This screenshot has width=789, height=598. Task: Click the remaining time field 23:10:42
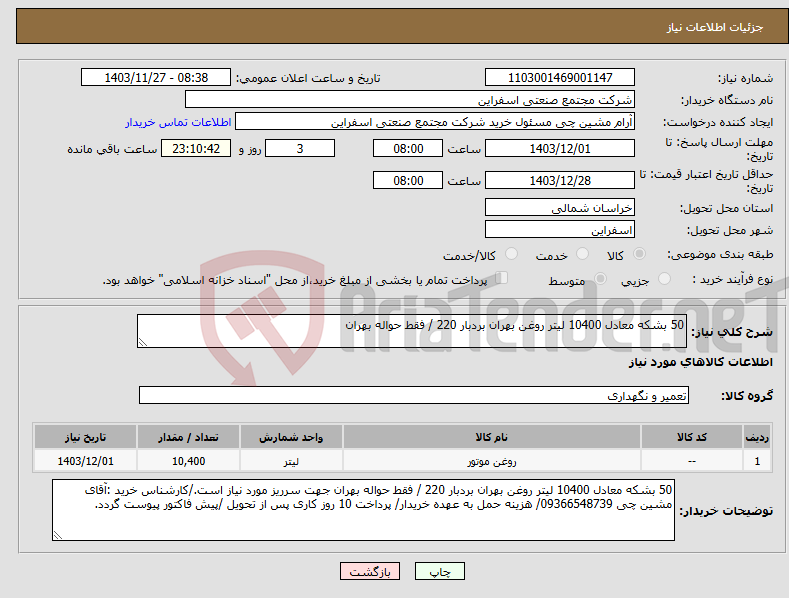tap(196, 148)
